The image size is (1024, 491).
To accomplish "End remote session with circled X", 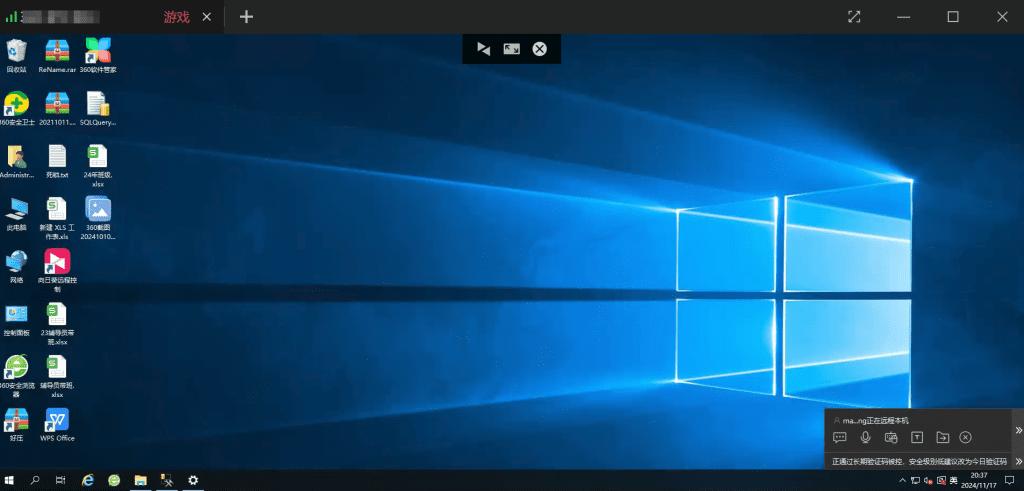I will click(965, 437).
